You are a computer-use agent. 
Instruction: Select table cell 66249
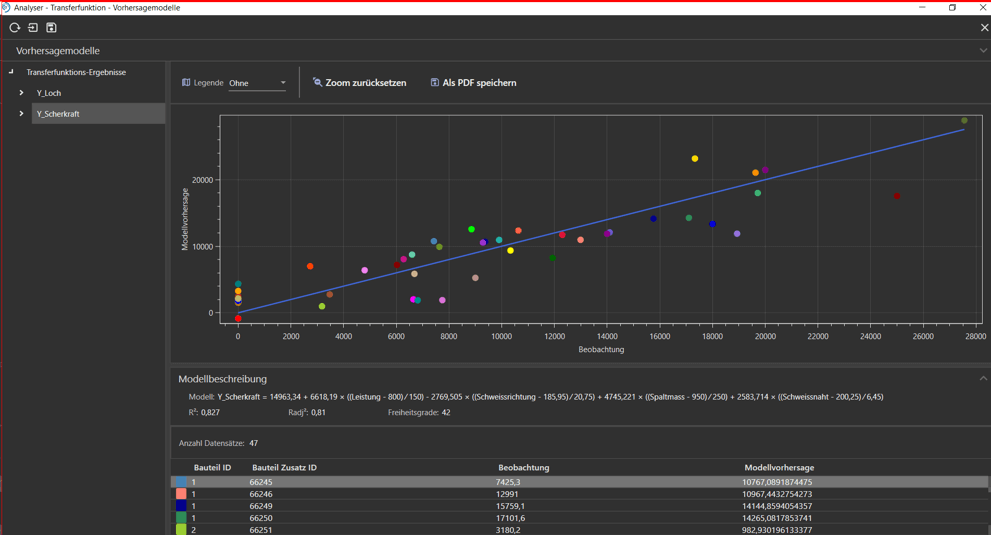coord(261,506)
